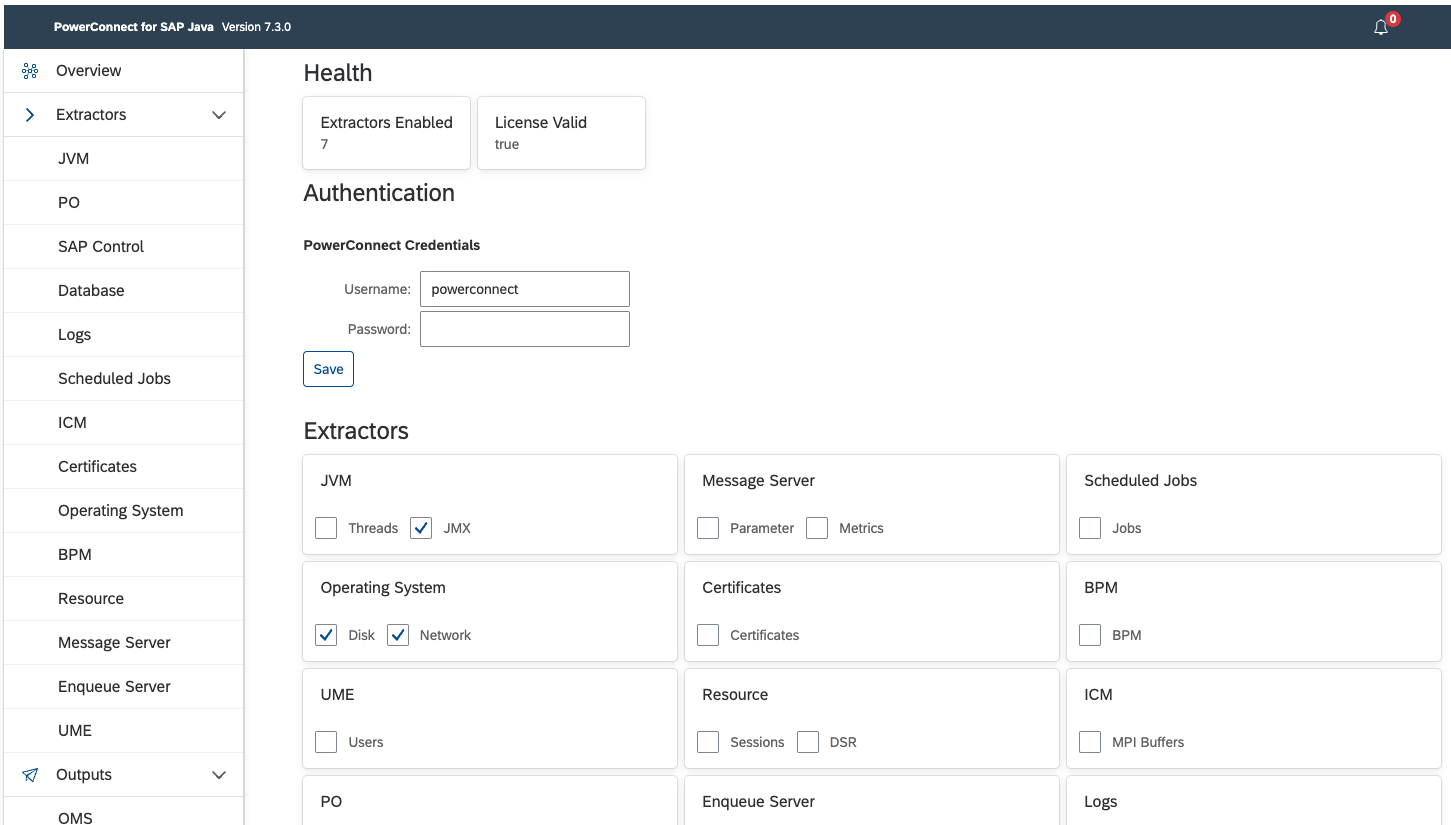Tick the Scheduled Jobs checkbox labeled Jobs
This screenshot has height=825, width=1451.
click(1090, 528)
